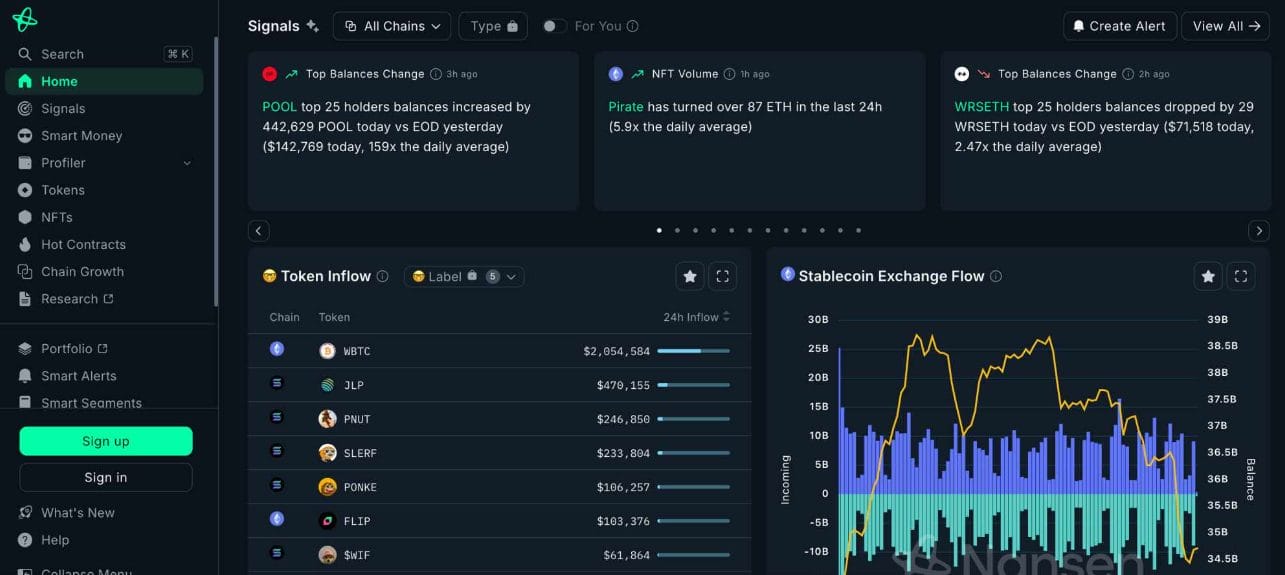The width and height of the screenshot is (1285, 575).
Task: Click the Nansen logo icon
Action: tap(25, 19)
